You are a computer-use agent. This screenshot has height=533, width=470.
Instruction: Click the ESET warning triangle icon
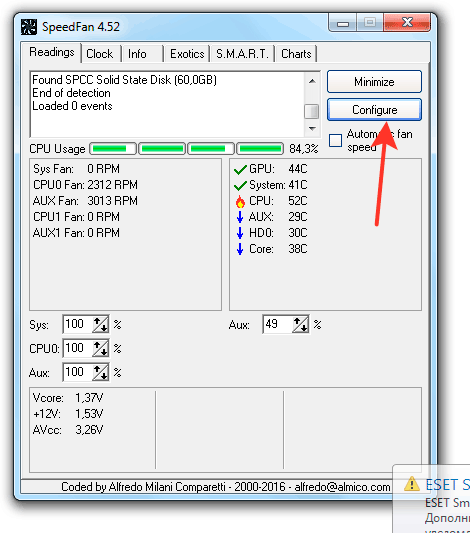coord(412,483)
